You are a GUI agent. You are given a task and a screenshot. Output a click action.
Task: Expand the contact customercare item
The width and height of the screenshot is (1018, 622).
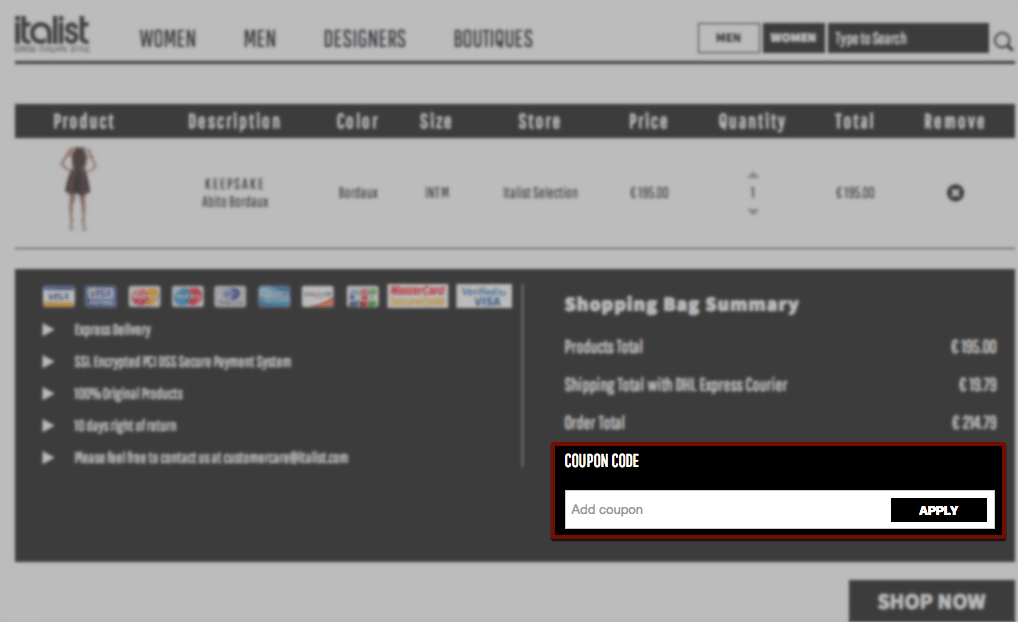(x=47, y=458)
